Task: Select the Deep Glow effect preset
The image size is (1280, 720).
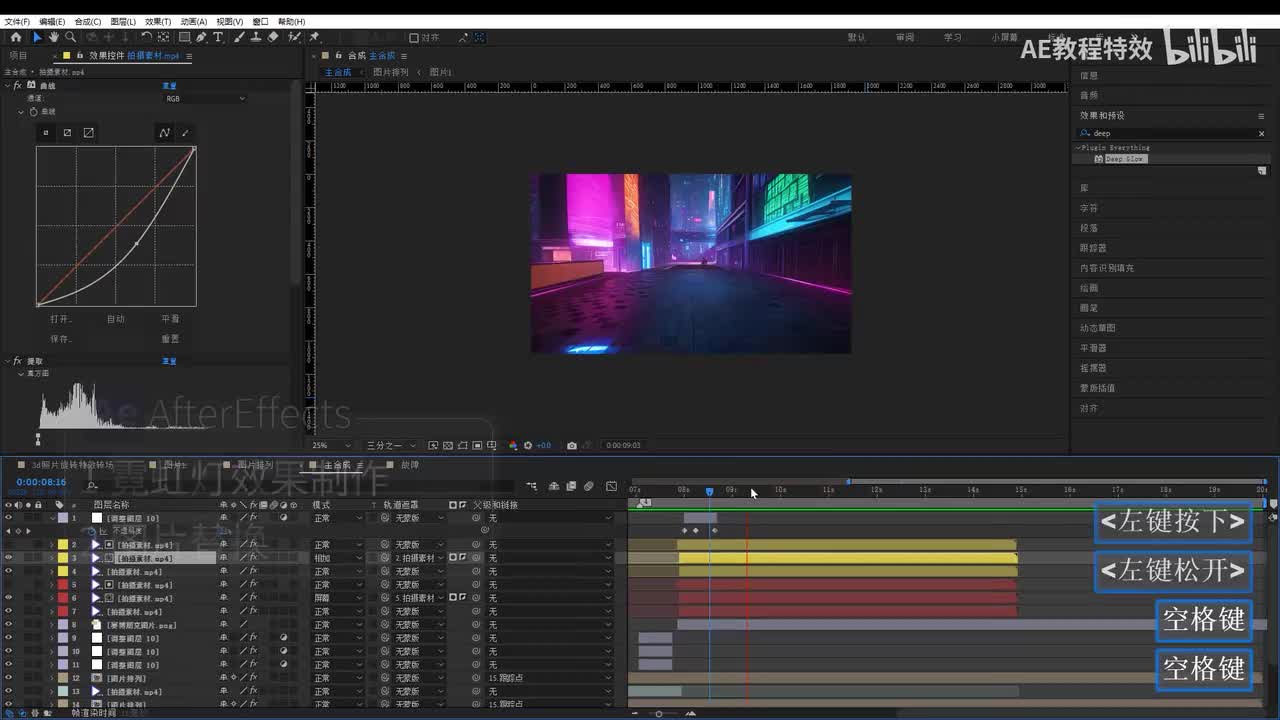Action: pos(1124,159)
